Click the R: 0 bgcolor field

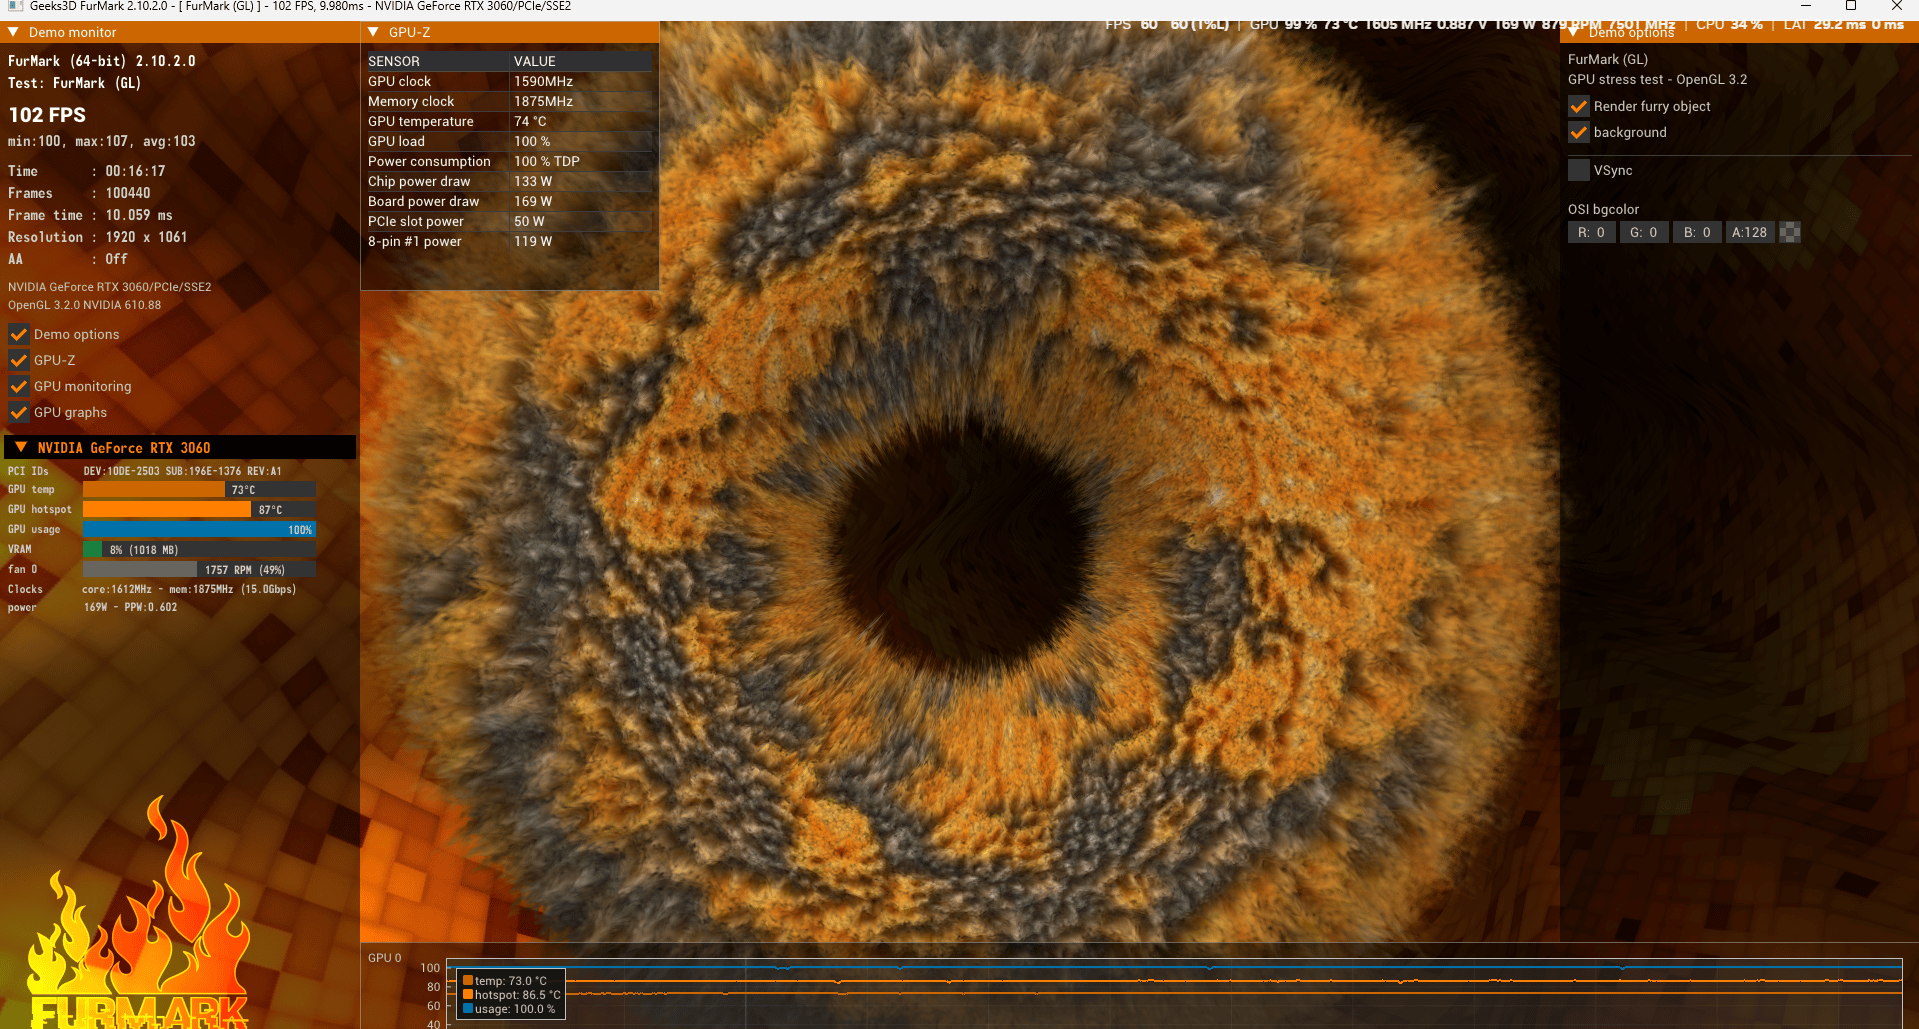[1592, 232]
